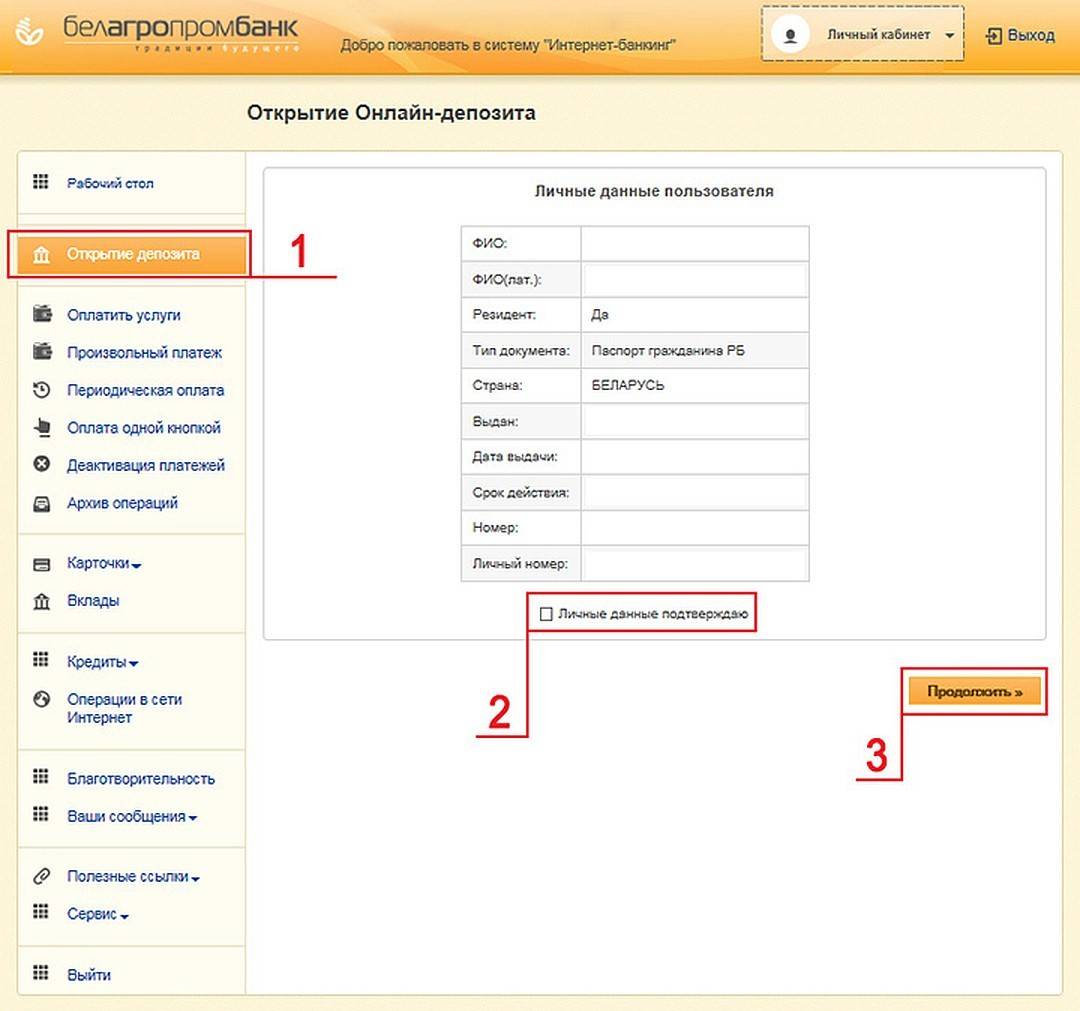Click the ФИО(лат.) input field
The height and width of the screenshot is (1011, 1080).
[694, 281]
